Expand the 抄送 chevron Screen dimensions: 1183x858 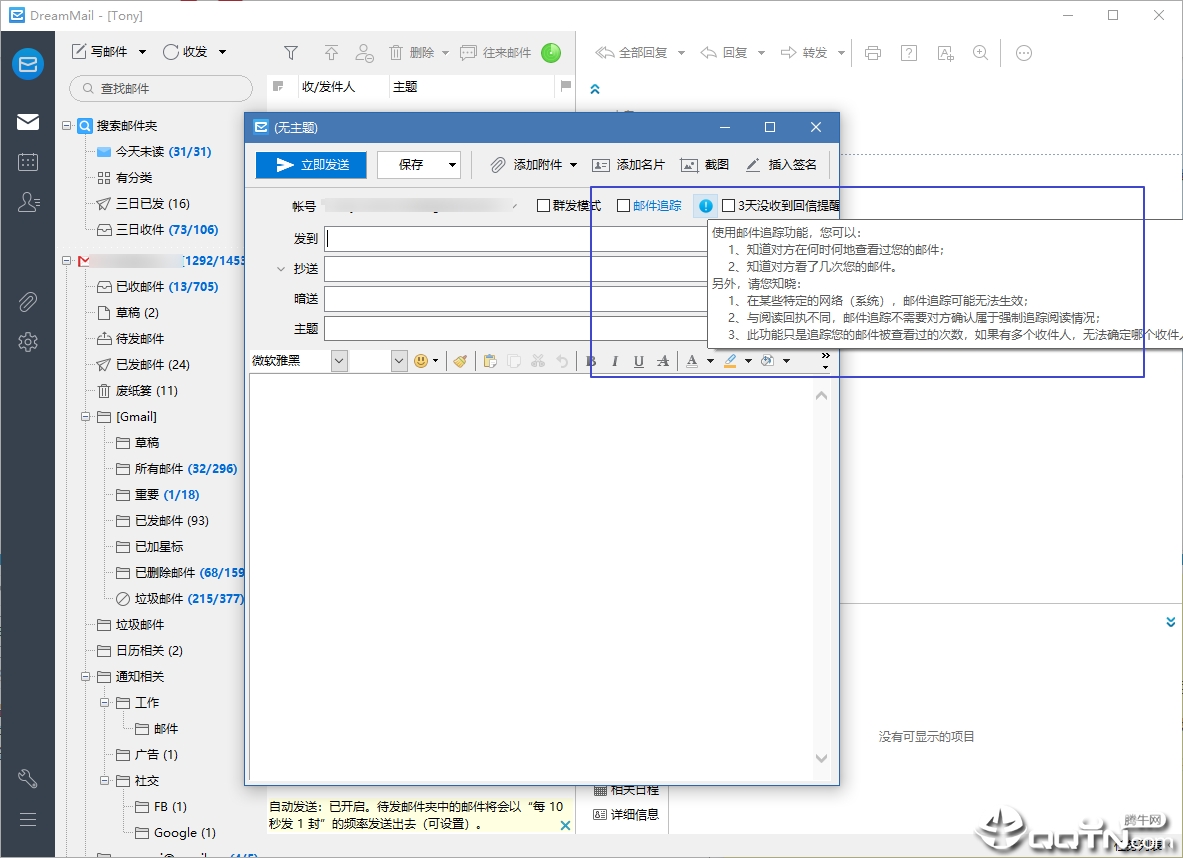[281, 269]
